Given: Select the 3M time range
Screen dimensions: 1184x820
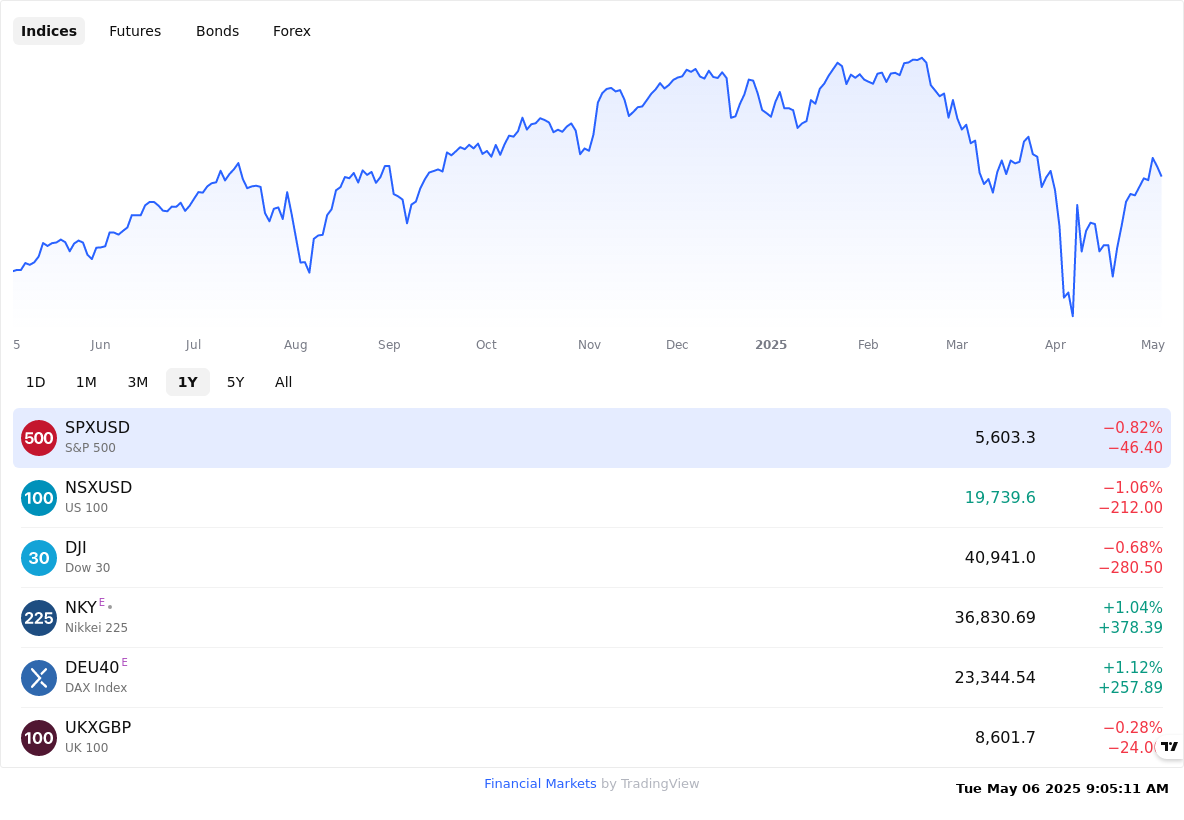Looking at the screenshot, I should (137, 382).
